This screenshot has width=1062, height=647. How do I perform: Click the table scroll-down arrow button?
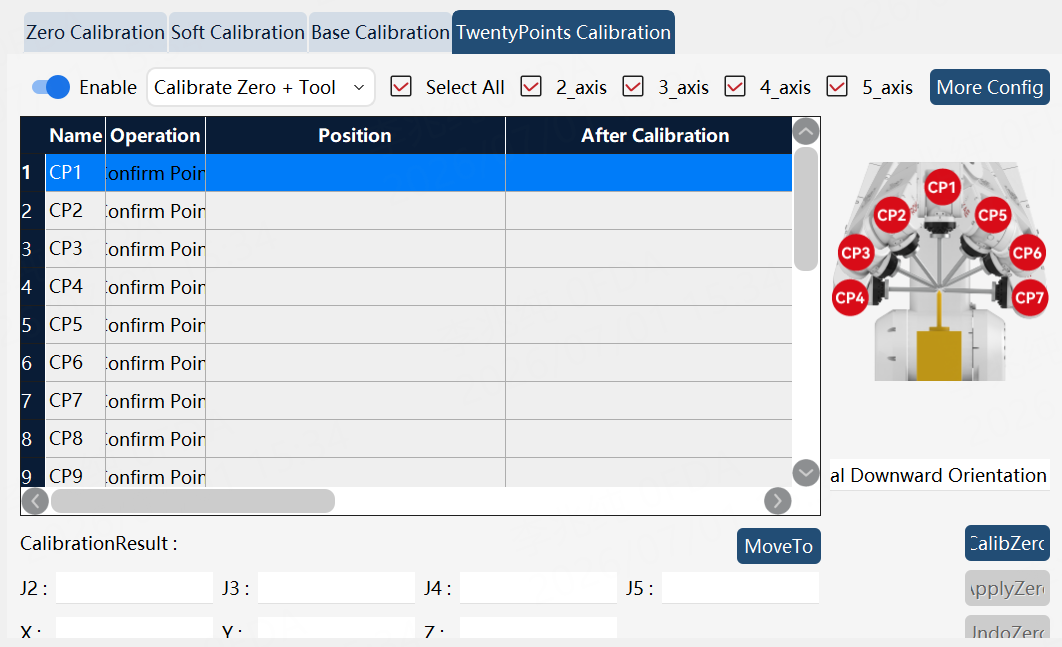point(805,473)
